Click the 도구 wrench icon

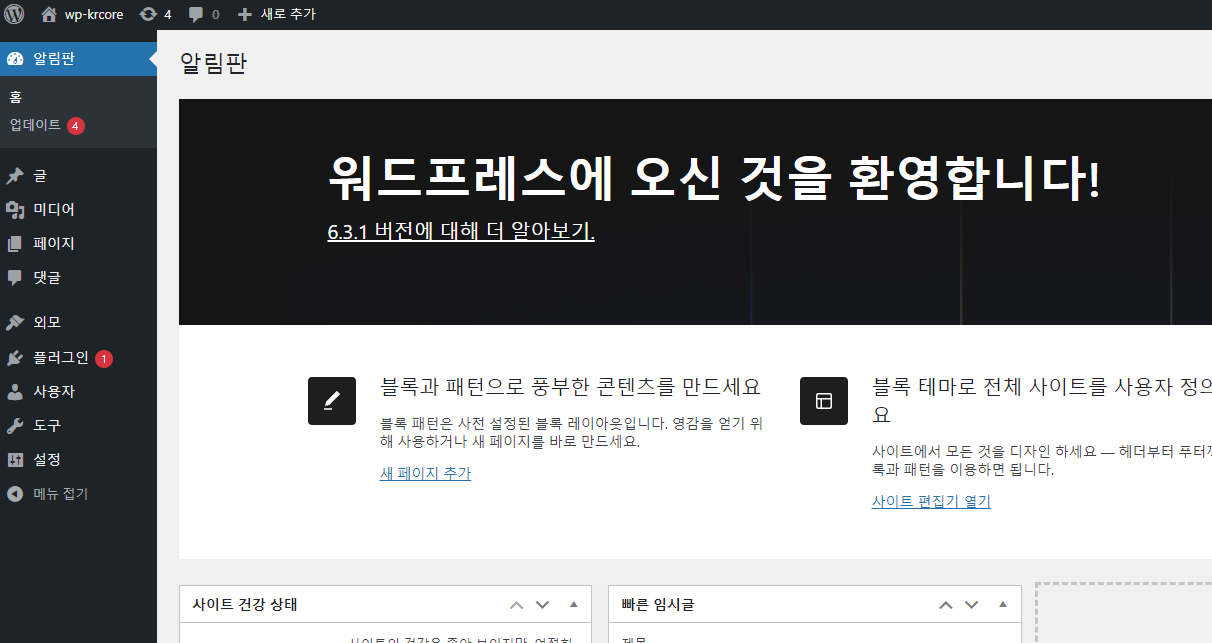click(15, 426)
